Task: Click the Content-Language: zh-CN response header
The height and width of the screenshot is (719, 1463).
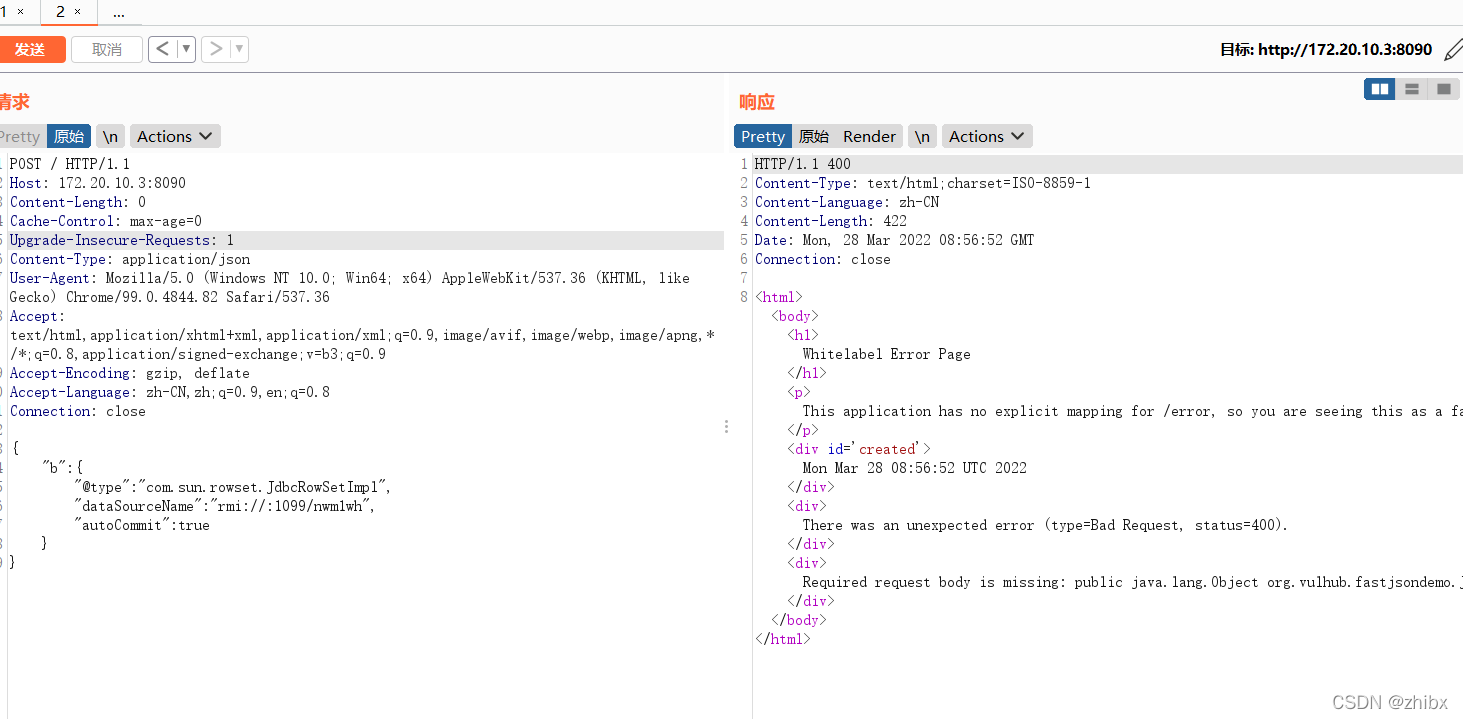Action: (847, 202)
